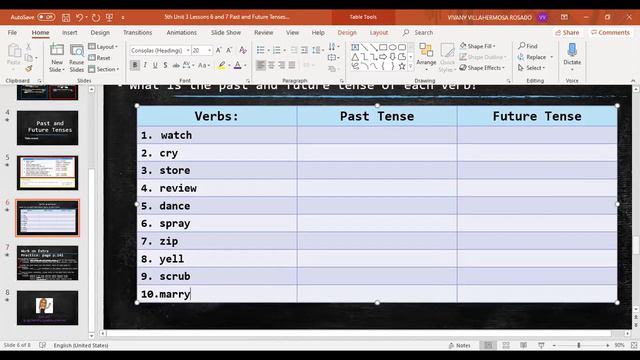
Task: Click the Find button
Action: 528,46
